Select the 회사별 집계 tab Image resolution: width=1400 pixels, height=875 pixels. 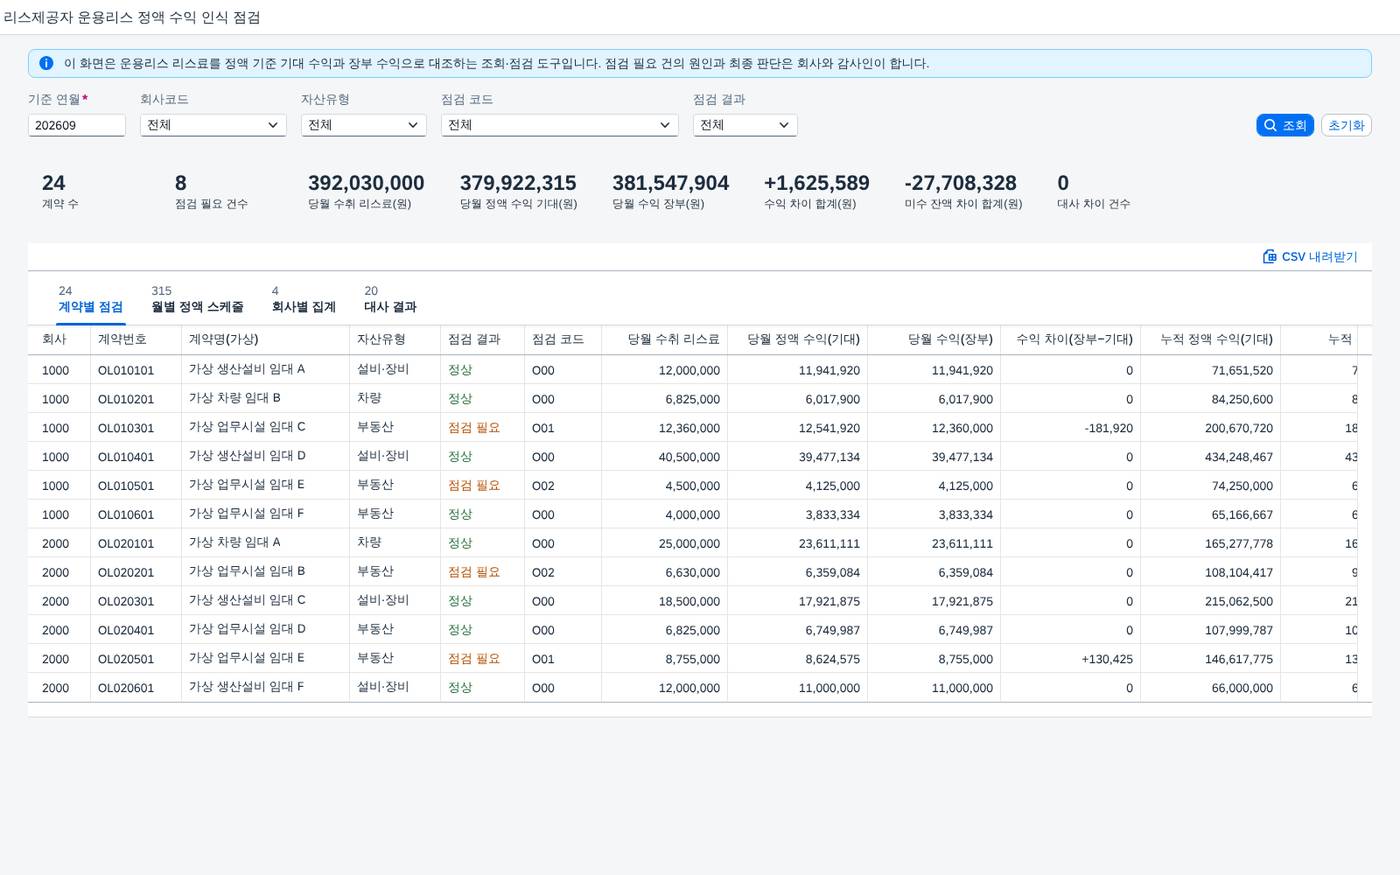pos(304,299)
